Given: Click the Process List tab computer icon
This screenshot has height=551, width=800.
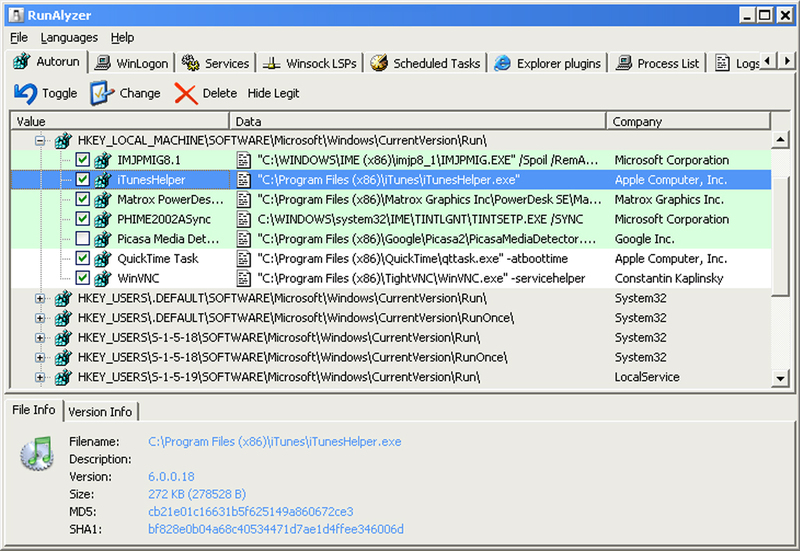Looking at the screenshot, I should pos(623,63).
